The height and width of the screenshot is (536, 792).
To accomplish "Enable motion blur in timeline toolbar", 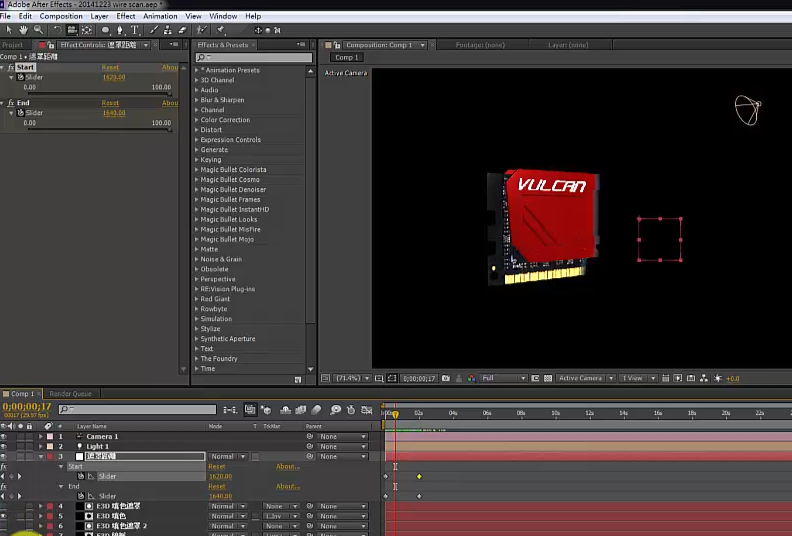I will pyautogui.click(x=316, y=410).
